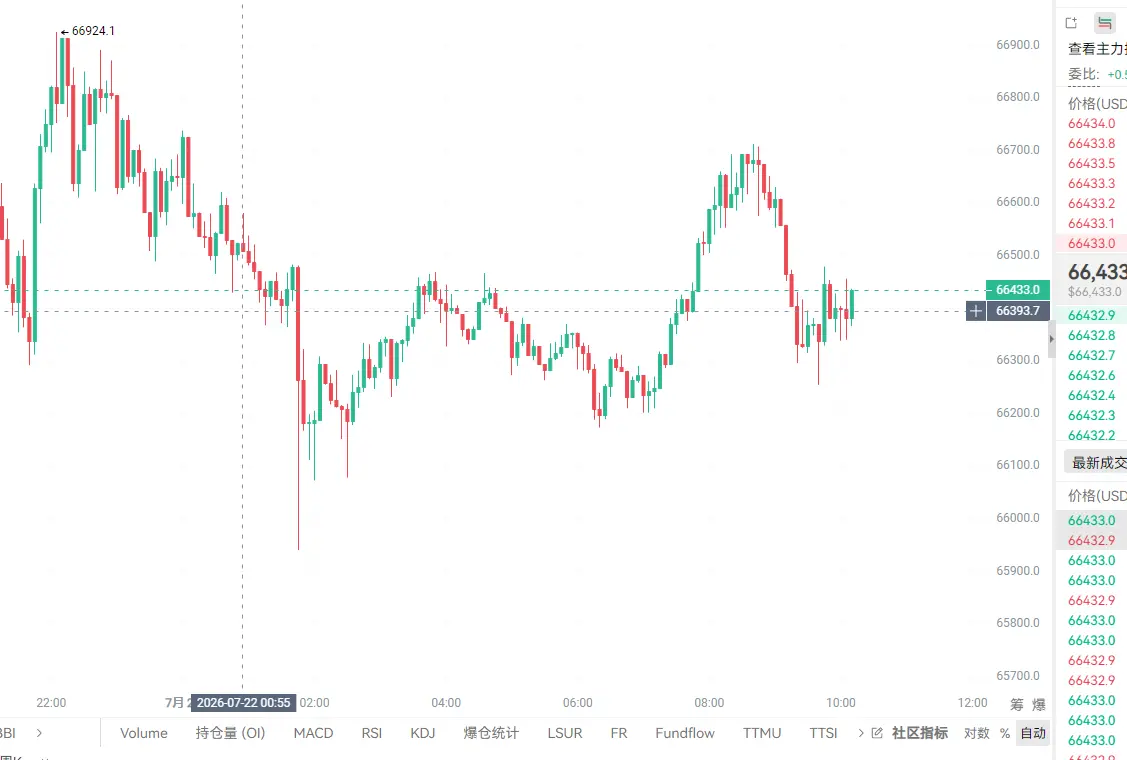Viewport: 1127px width, 760px height.
Task: Open the 社区指标 community indicators
Action: [x=920, y=733]
